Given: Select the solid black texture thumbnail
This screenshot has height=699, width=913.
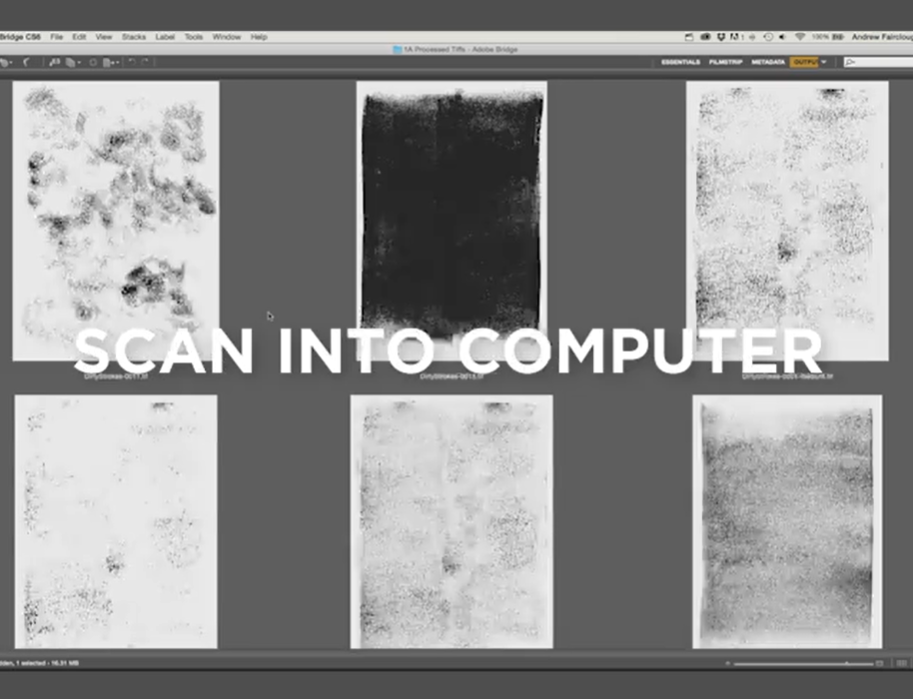Looking at the screenshot, I should pos(451,217).
